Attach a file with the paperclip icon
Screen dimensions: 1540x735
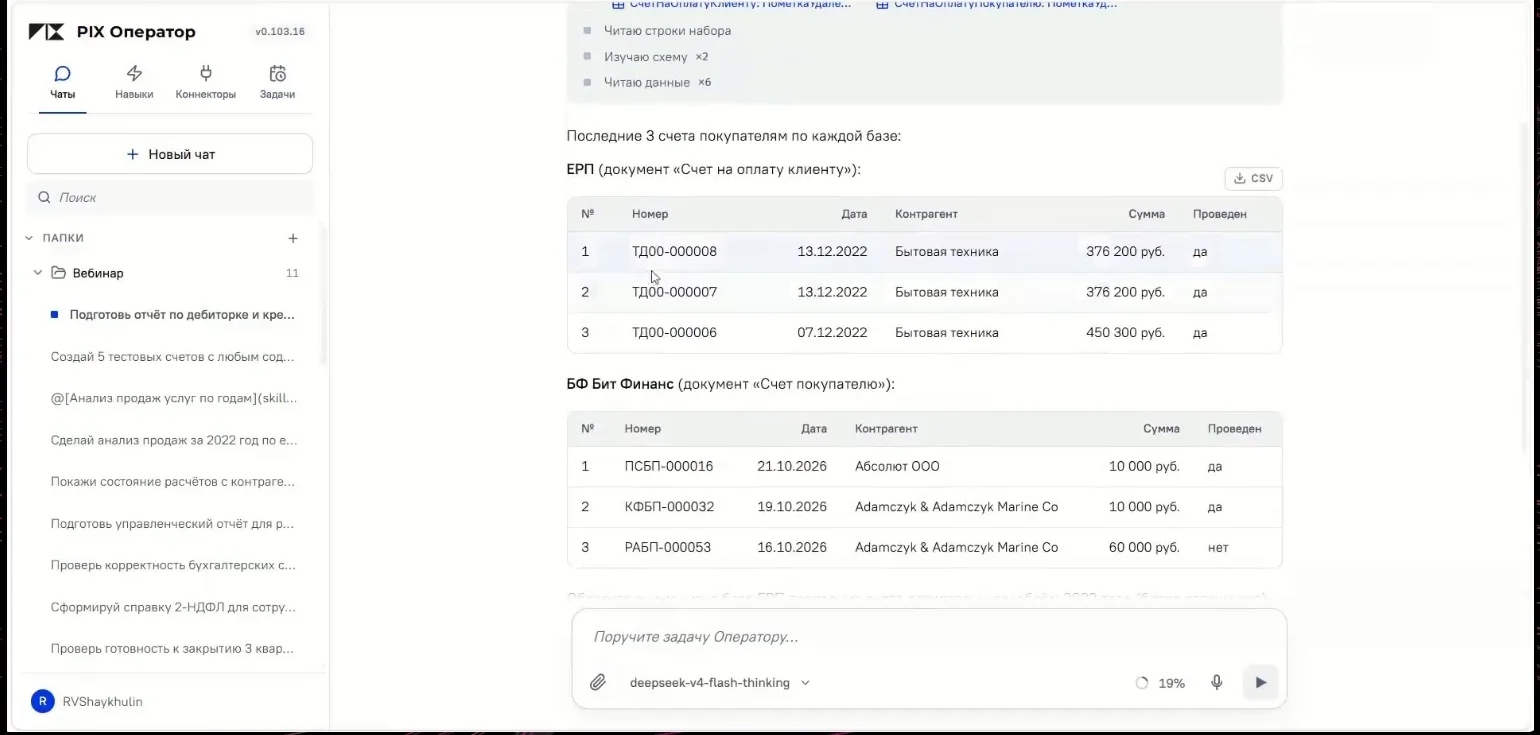click(597, 683)
